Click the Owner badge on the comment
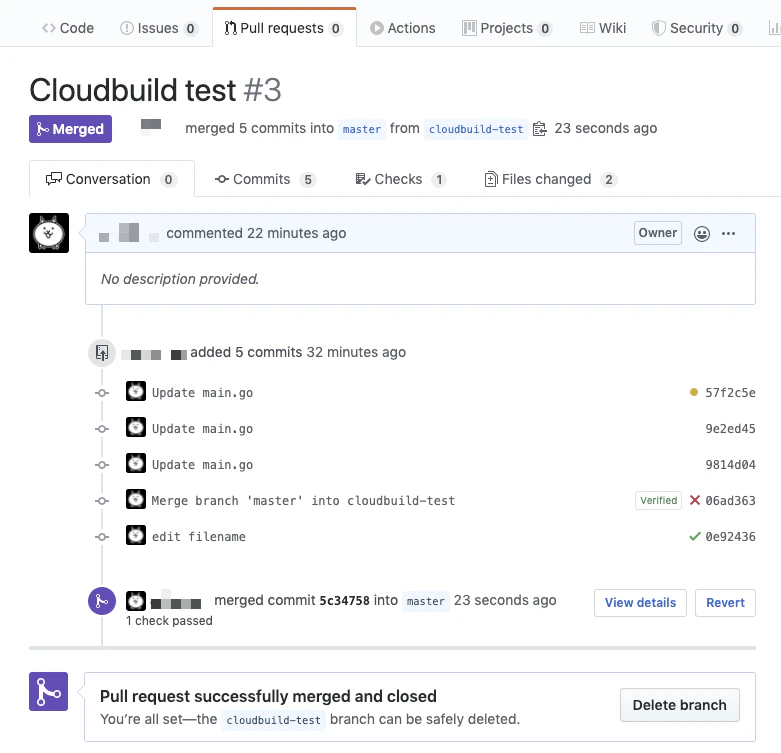This screenshot has width=781, height=753. [x=657, y=233]
